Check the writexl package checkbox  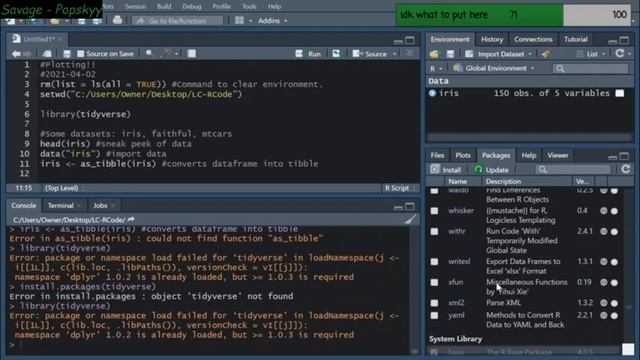[434, 262]
